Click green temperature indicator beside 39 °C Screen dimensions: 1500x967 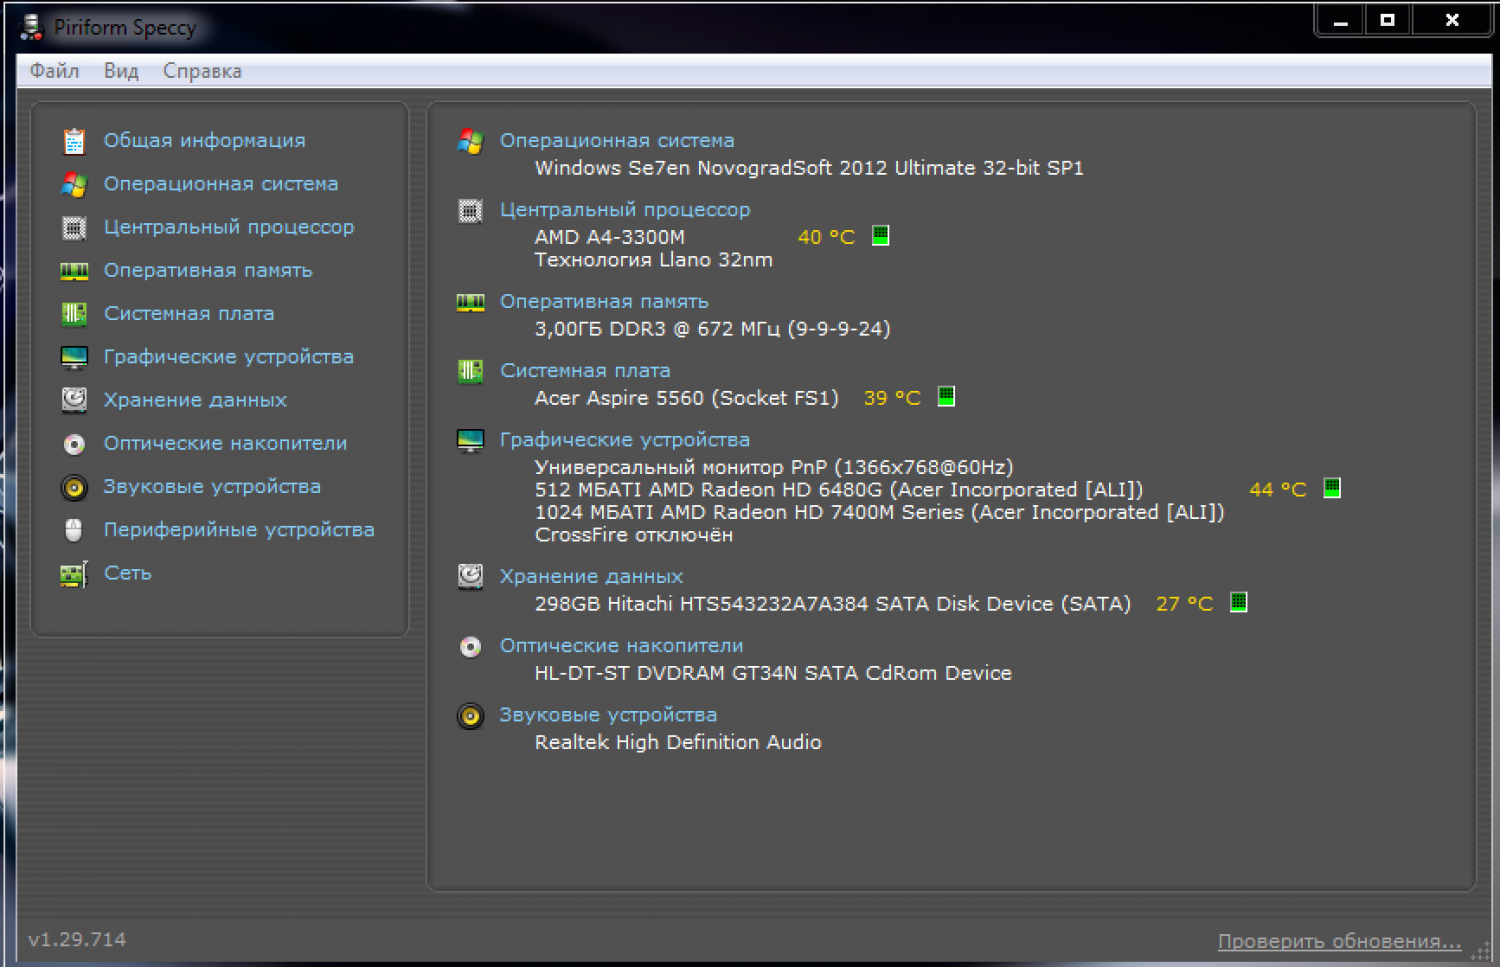coord(946,397)
